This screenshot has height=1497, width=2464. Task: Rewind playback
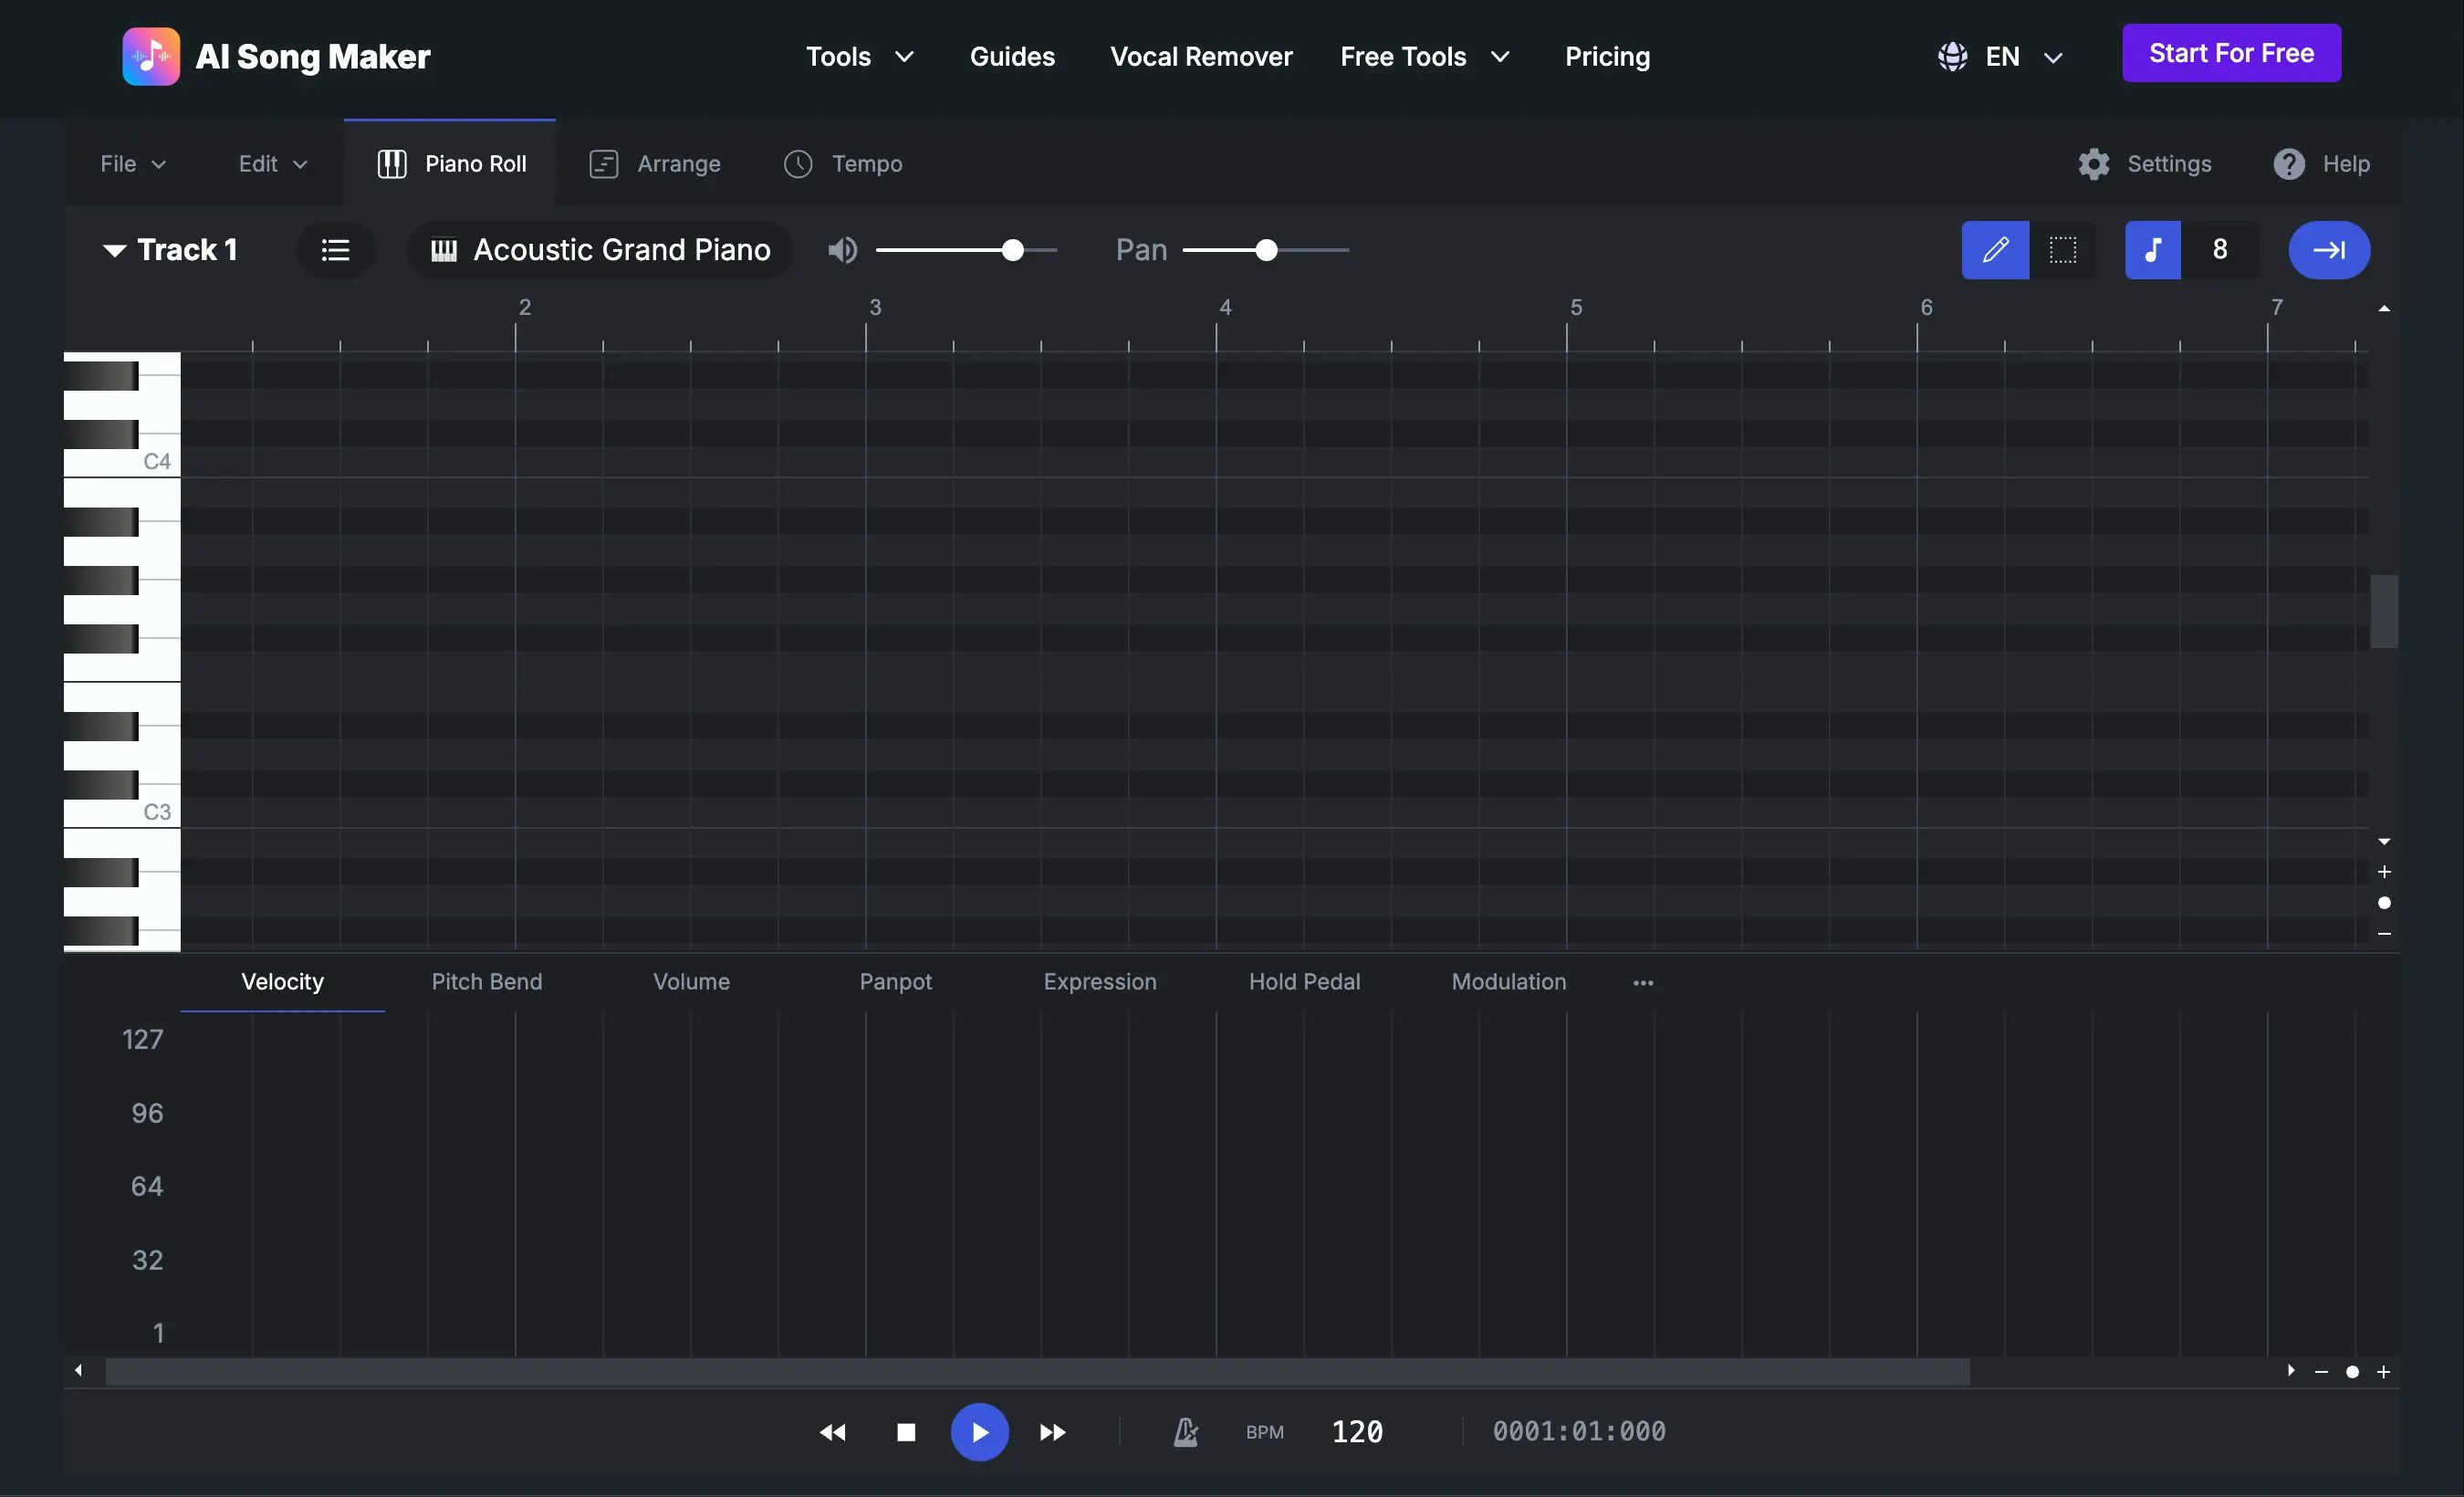coord(832,1432)
